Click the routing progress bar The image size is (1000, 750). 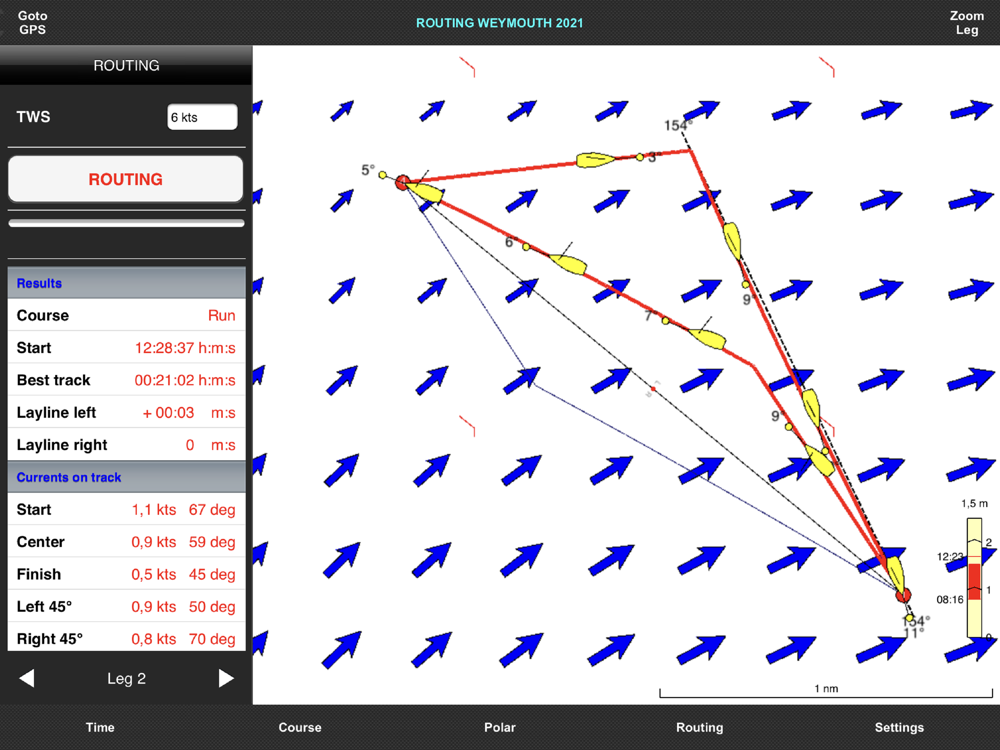pyautogui.click(x=126, y=223)
